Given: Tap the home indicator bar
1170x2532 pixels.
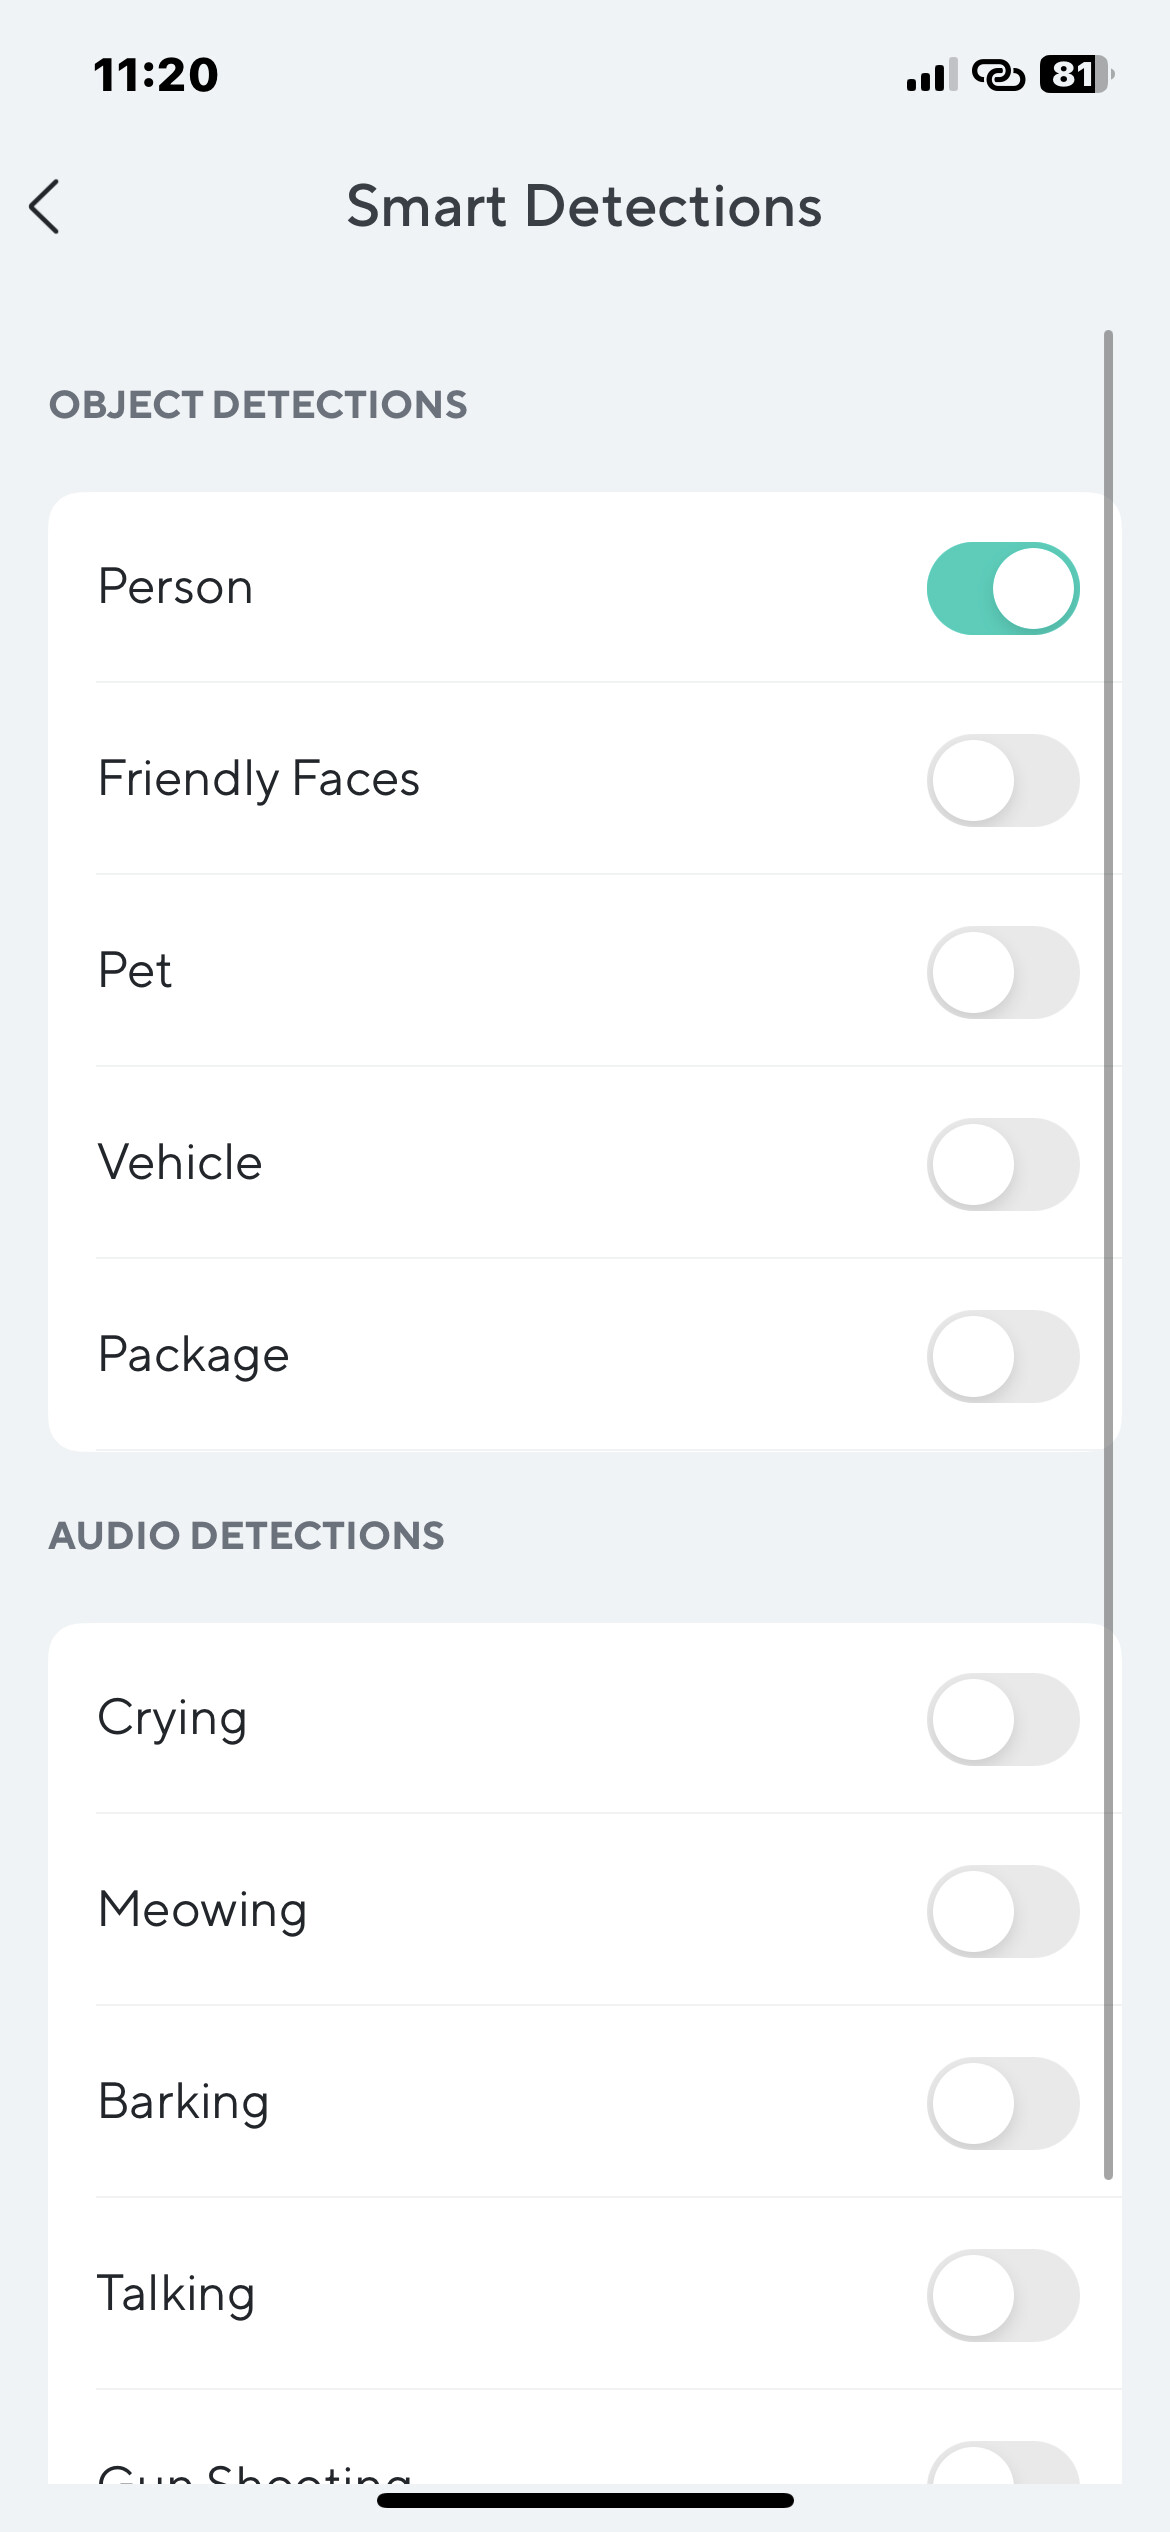Looking at the screenshot, I should [x=585, y=2500].
